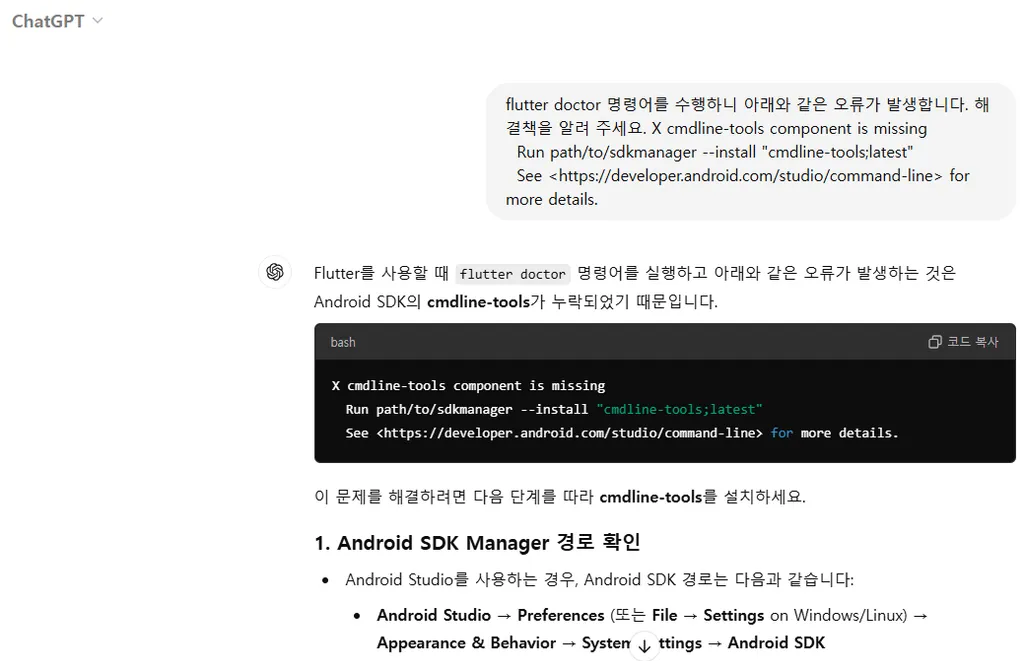Click the ChatGPT logo avatar icon
The image size is (1024, 661).
pos(275,272)
